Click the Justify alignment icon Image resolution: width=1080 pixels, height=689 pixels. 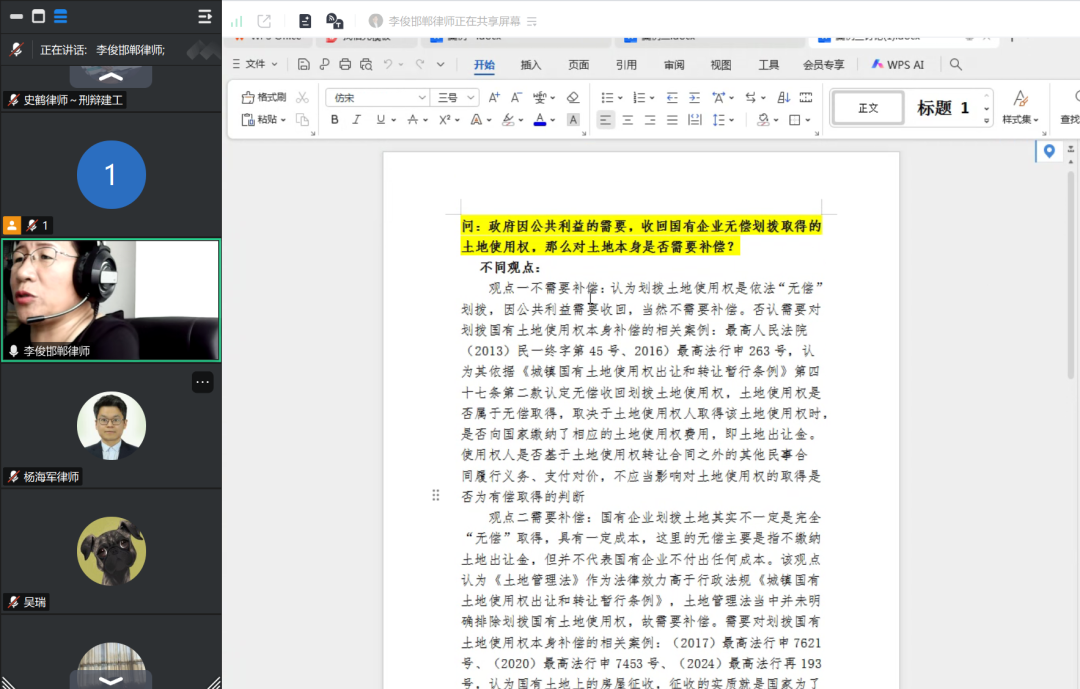click(672, 120)
